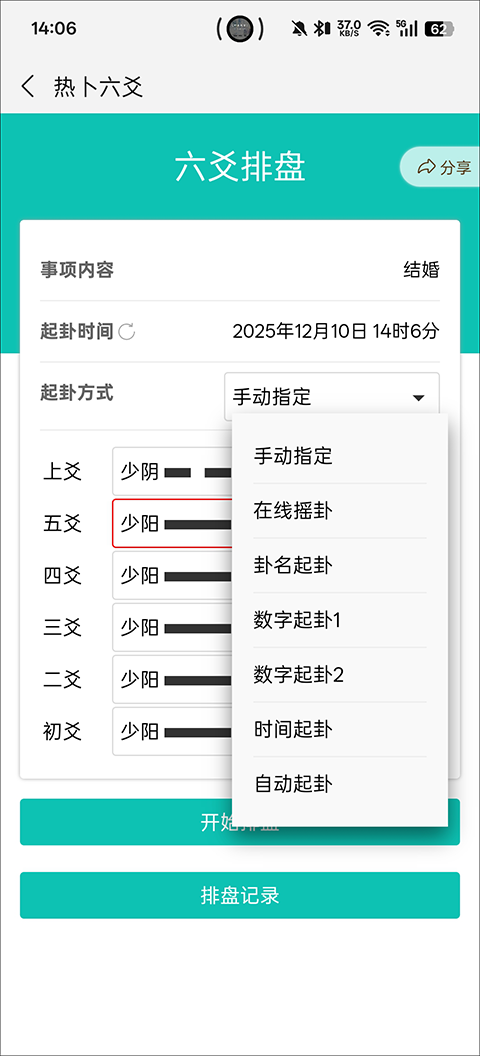The width and height of the screenshot is (480, 1056).
Task: Select 在线摇卦 from the list
Action: pos(340,510)
